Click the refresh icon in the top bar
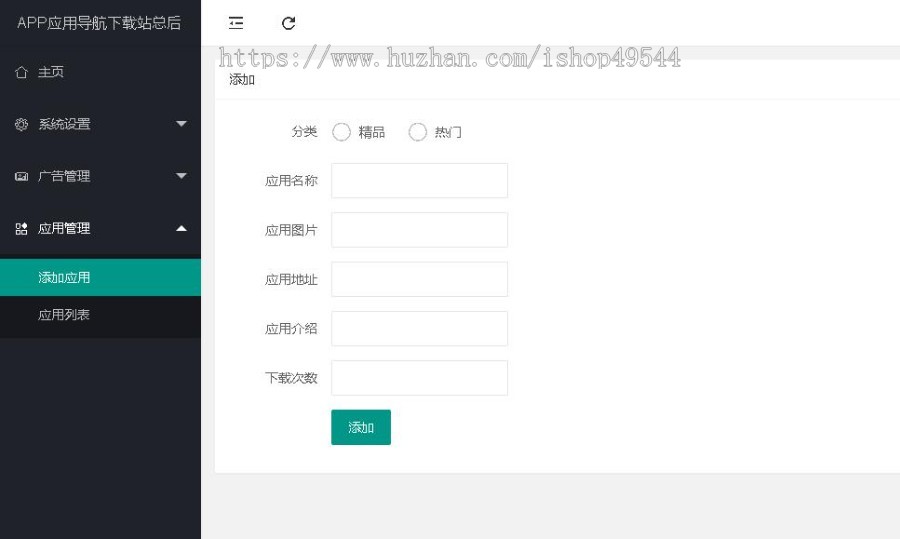The image size is (900, 539). point(289,23)
